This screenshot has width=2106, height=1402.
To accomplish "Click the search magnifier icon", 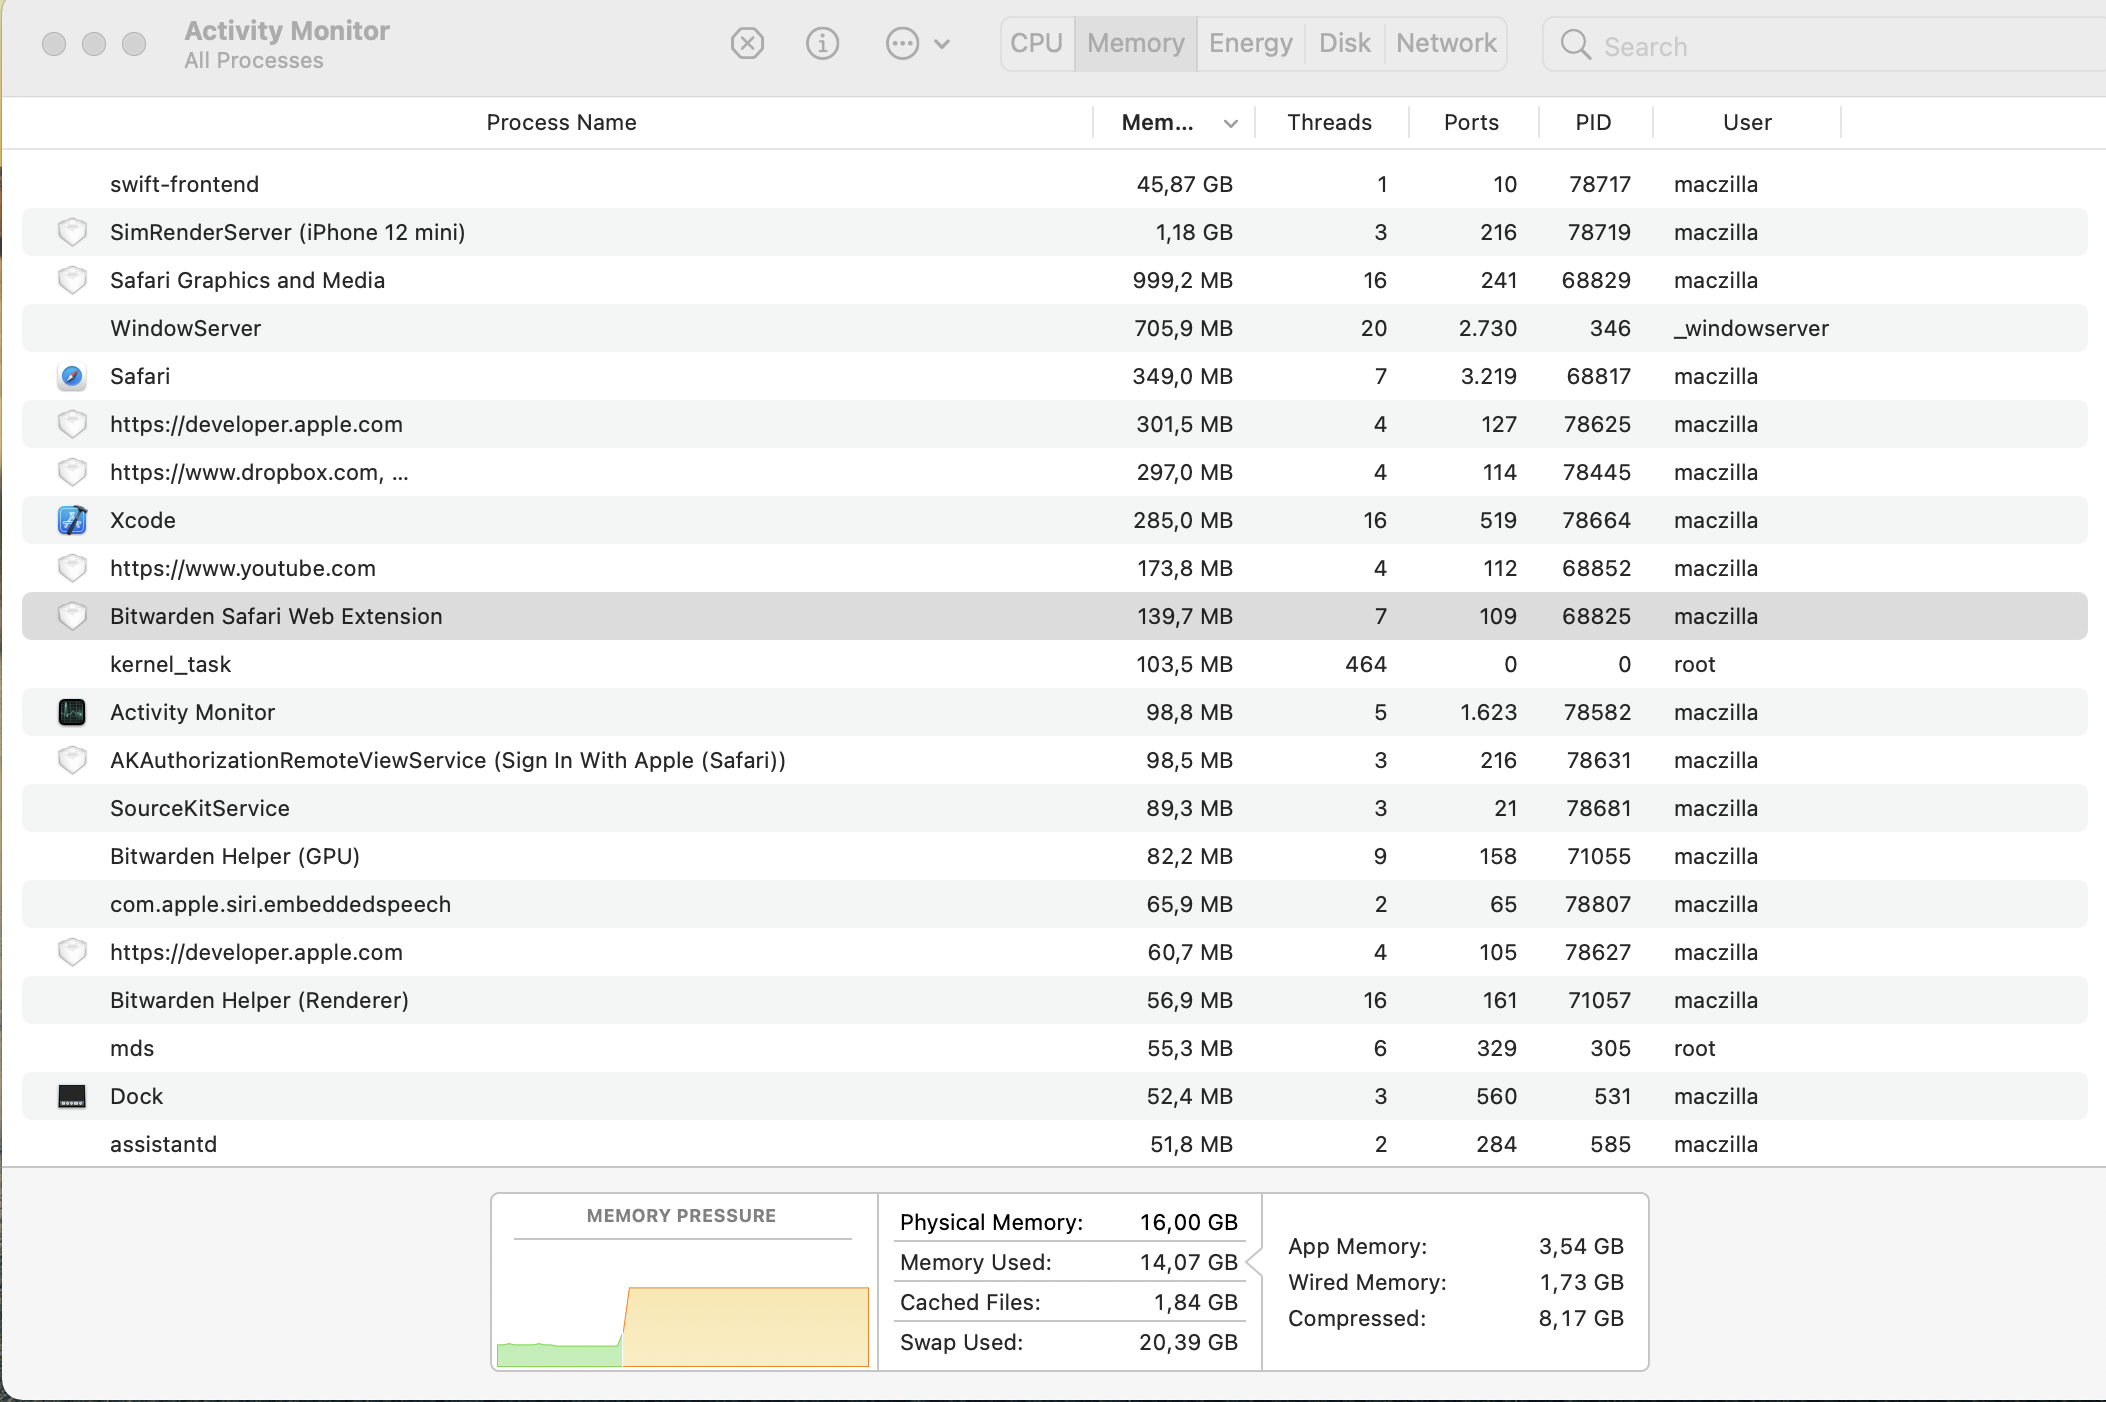I will 1575,45.
